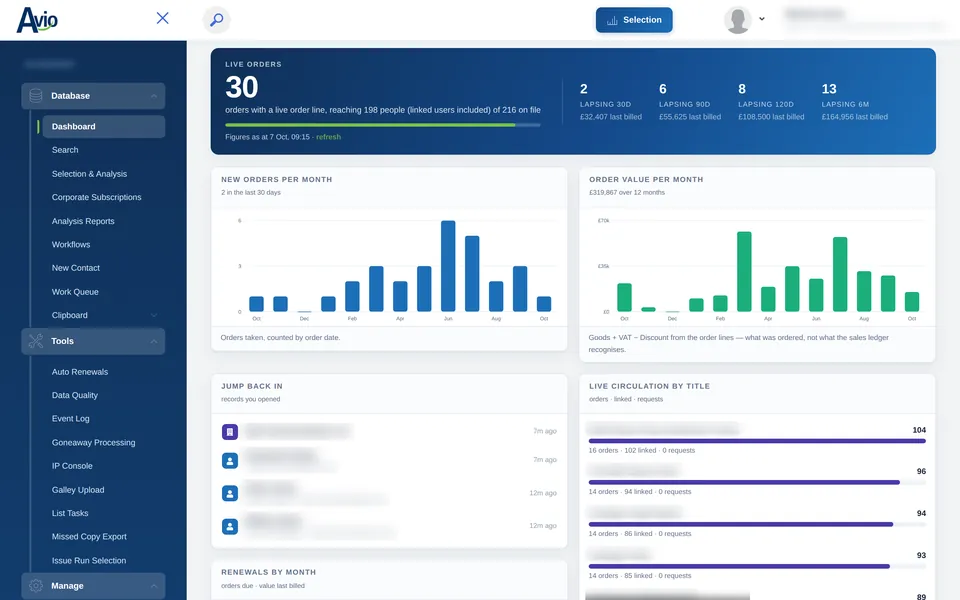Click the Manage gear icon
Image resolution: width=960 pixels, height=600 pixels.
[36, 586]
